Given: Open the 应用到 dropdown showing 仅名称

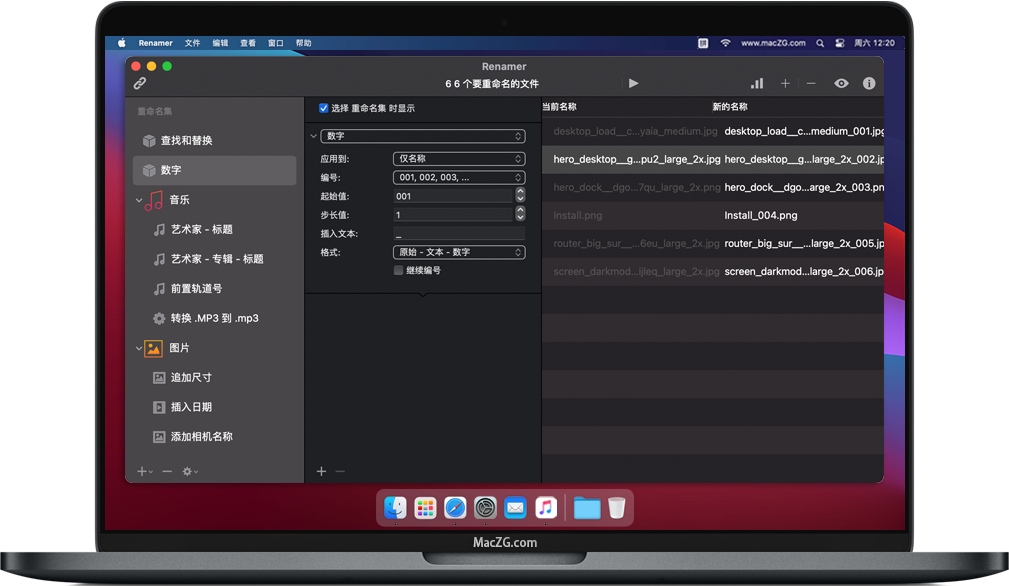Looking at the screenshot, I should (459, 159).
